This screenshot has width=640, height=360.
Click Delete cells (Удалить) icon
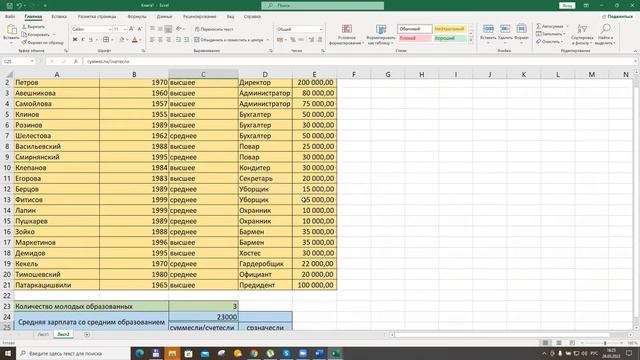[505, 29]
